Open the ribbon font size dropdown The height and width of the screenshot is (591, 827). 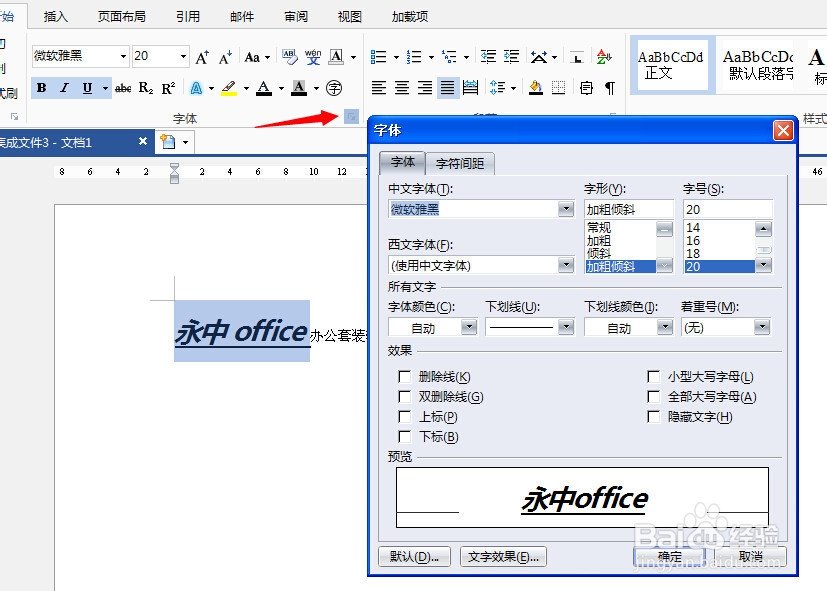point(183,56)
